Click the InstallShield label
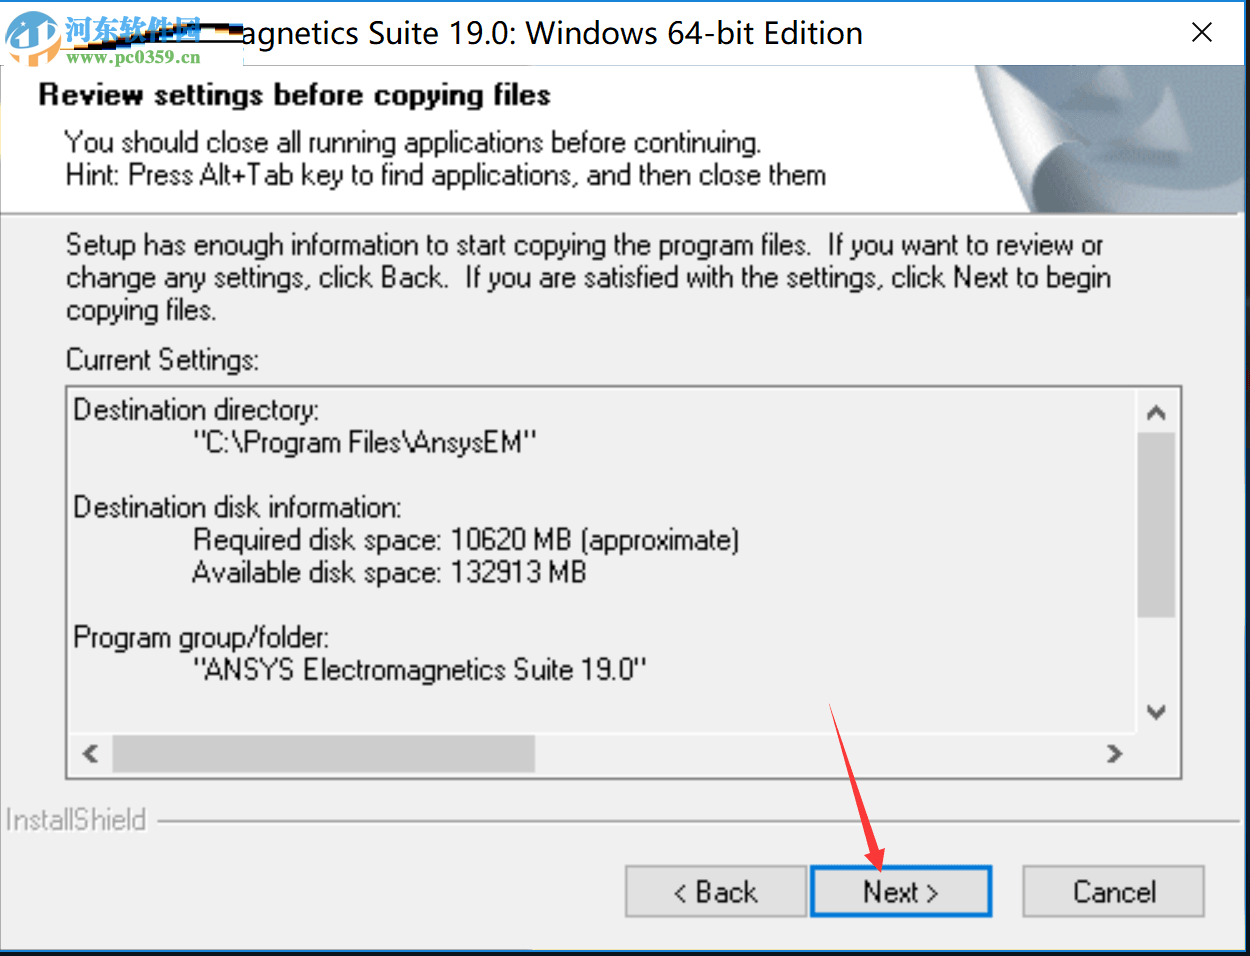 [76, 819]
